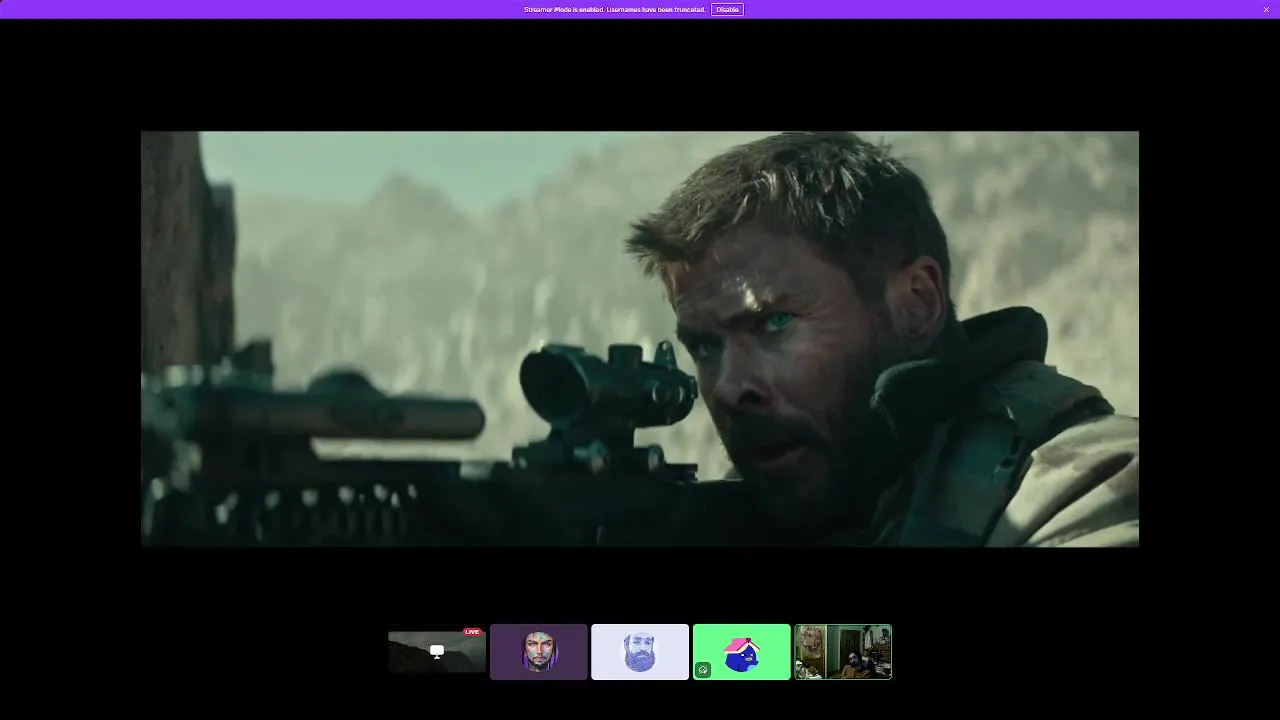Viewport: 1280px width, 720px height.
Task: Click the muted icon on green tile
Action: click(703, 670)
